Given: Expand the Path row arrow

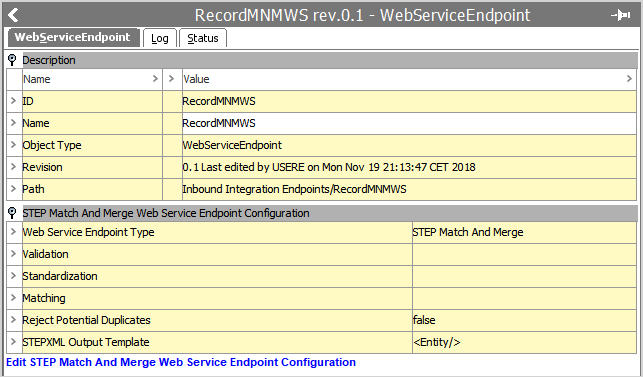Looking at the screenshot, I should [14, 189].
